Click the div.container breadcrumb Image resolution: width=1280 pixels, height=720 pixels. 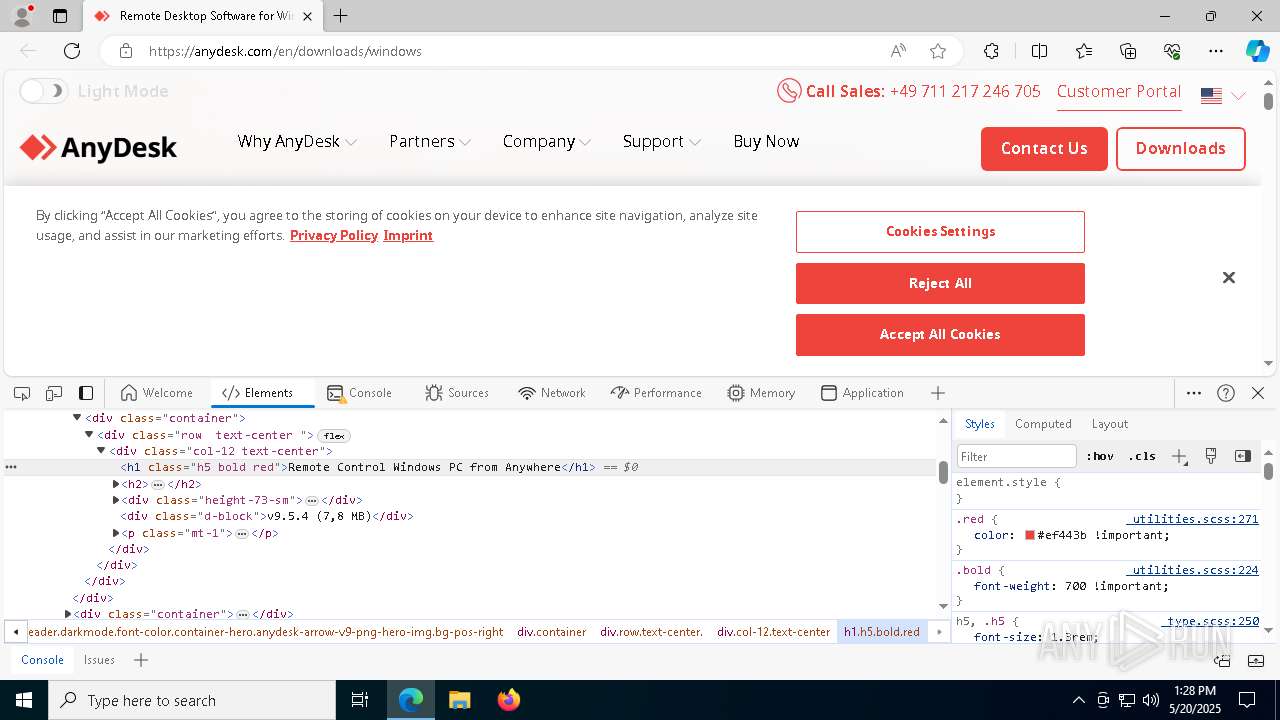(551, 632)
